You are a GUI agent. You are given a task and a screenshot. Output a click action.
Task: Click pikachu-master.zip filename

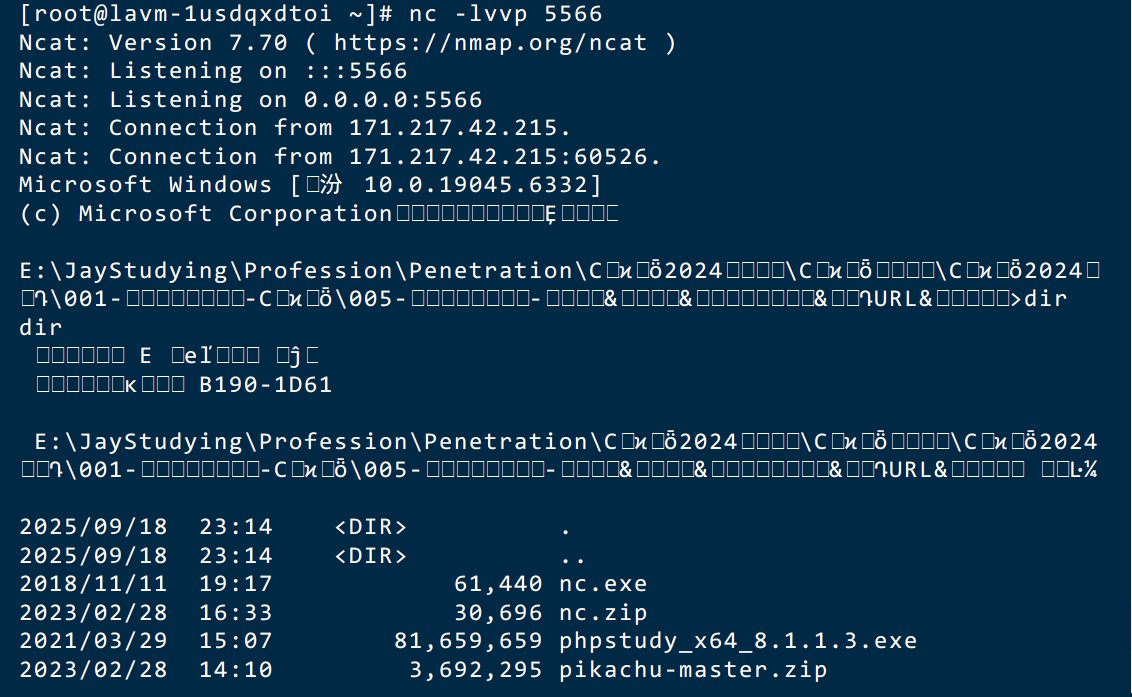click(693, 670)
